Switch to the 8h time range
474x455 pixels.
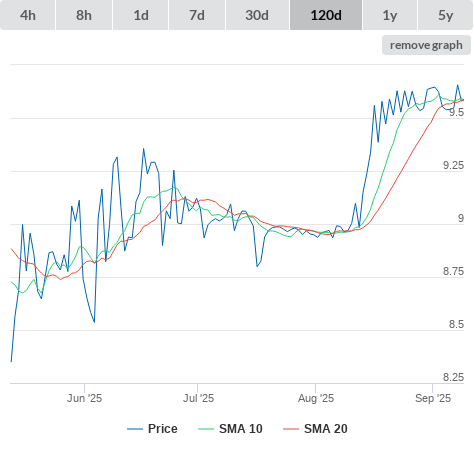pyautogui.click(x=84, y=15)
